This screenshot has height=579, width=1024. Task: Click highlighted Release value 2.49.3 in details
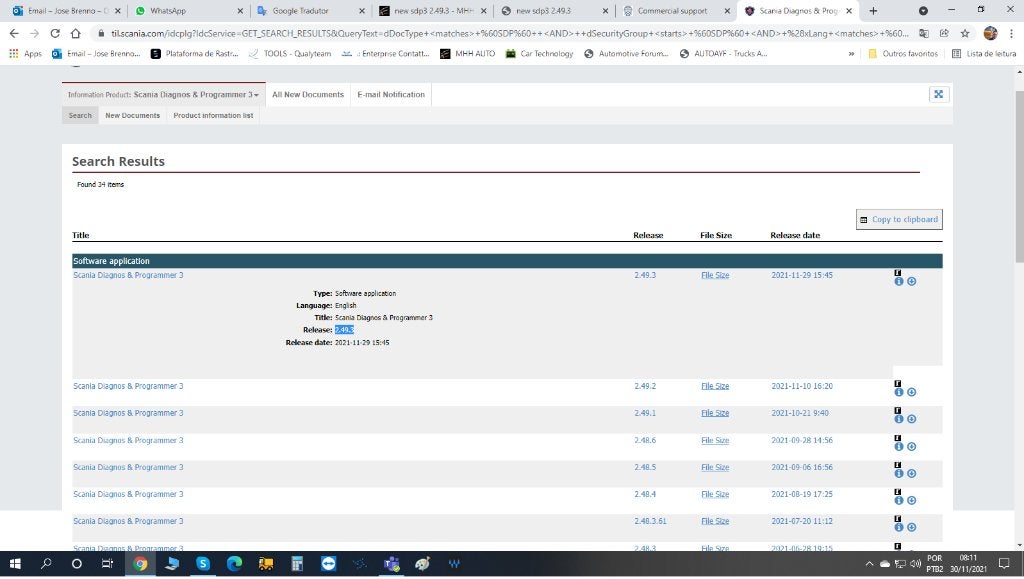tap(344, 330)
